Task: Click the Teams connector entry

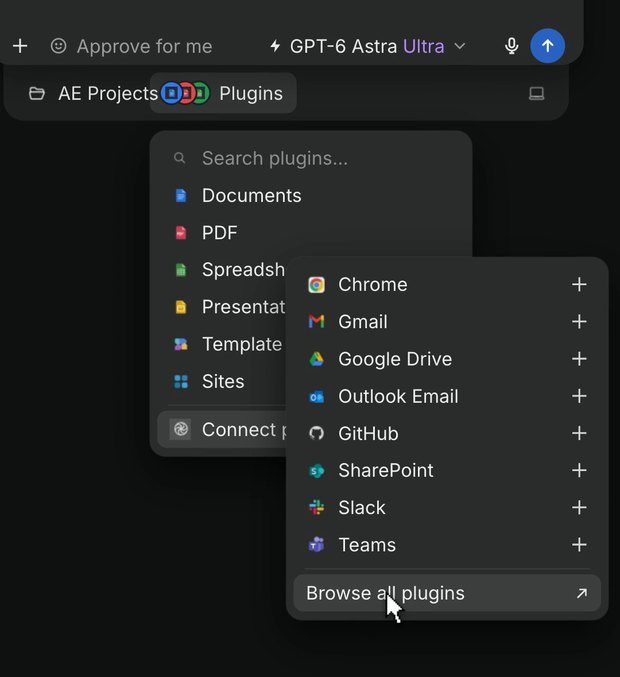Action: [447, 544]
